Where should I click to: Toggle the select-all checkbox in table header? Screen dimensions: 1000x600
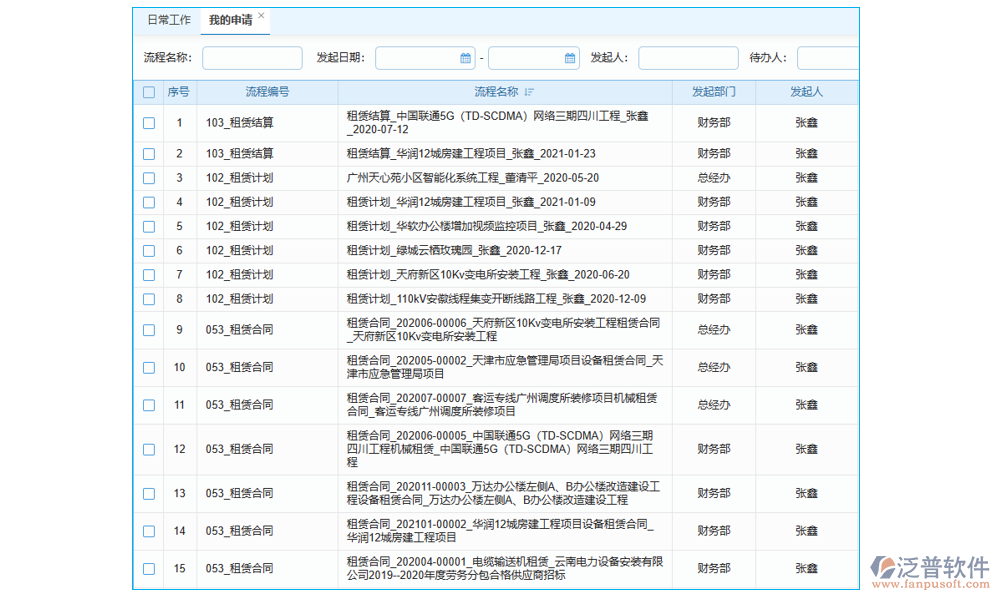(x=149, y=92)
